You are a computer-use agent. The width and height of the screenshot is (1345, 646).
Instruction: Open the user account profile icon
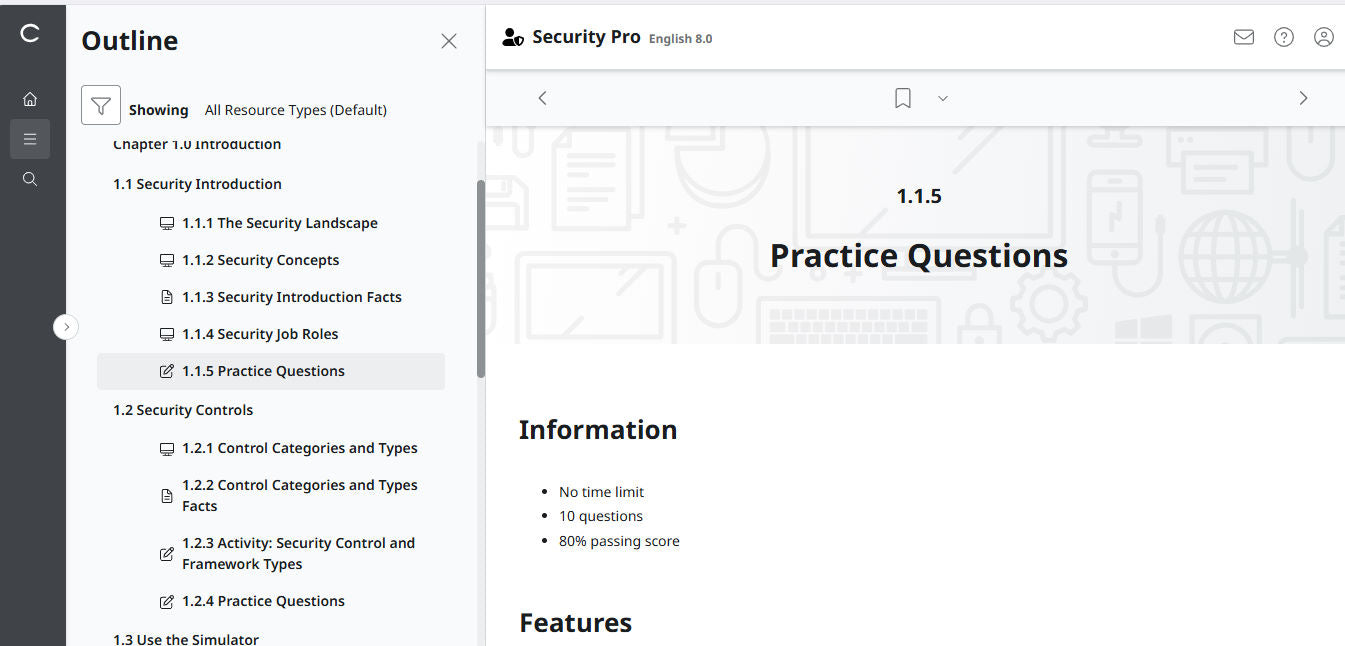1324,36
